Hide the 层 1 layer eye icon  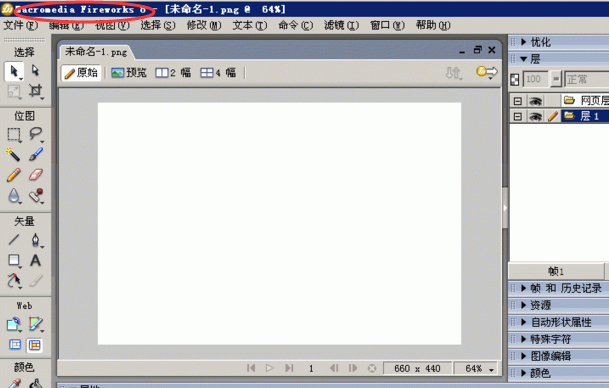(535, 116)
